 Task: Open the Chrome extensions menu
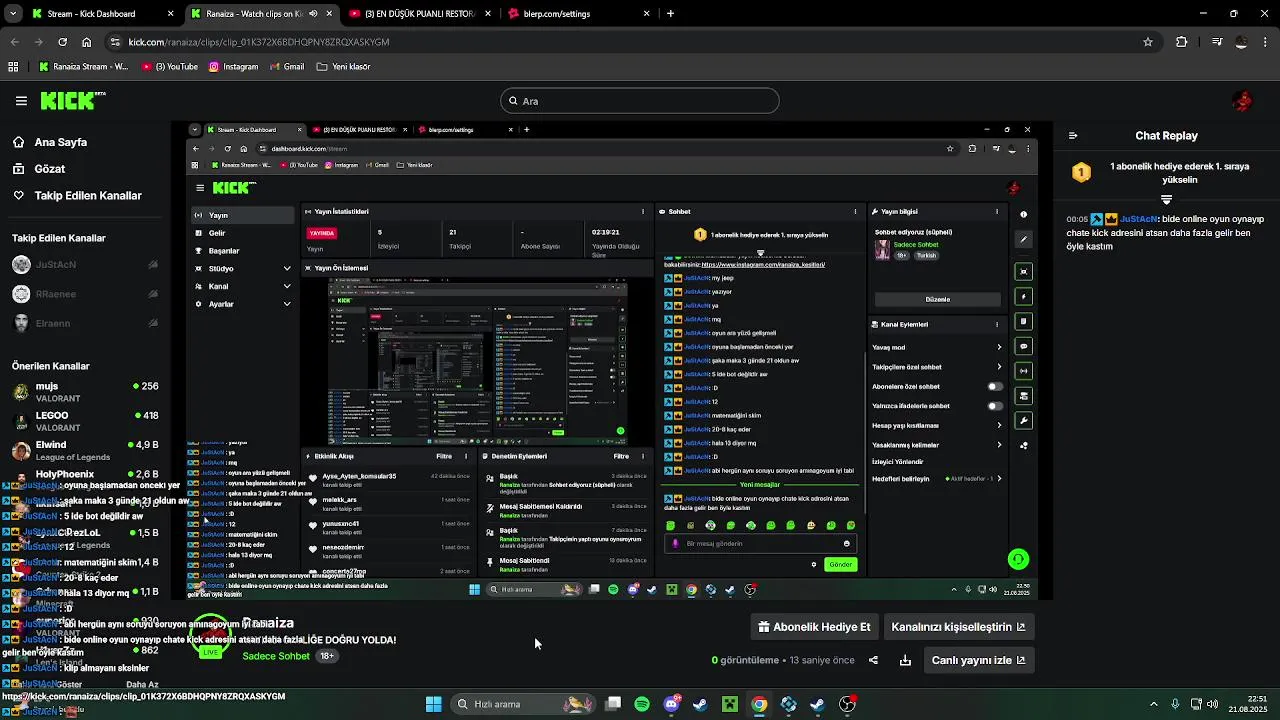(1182, 42)
